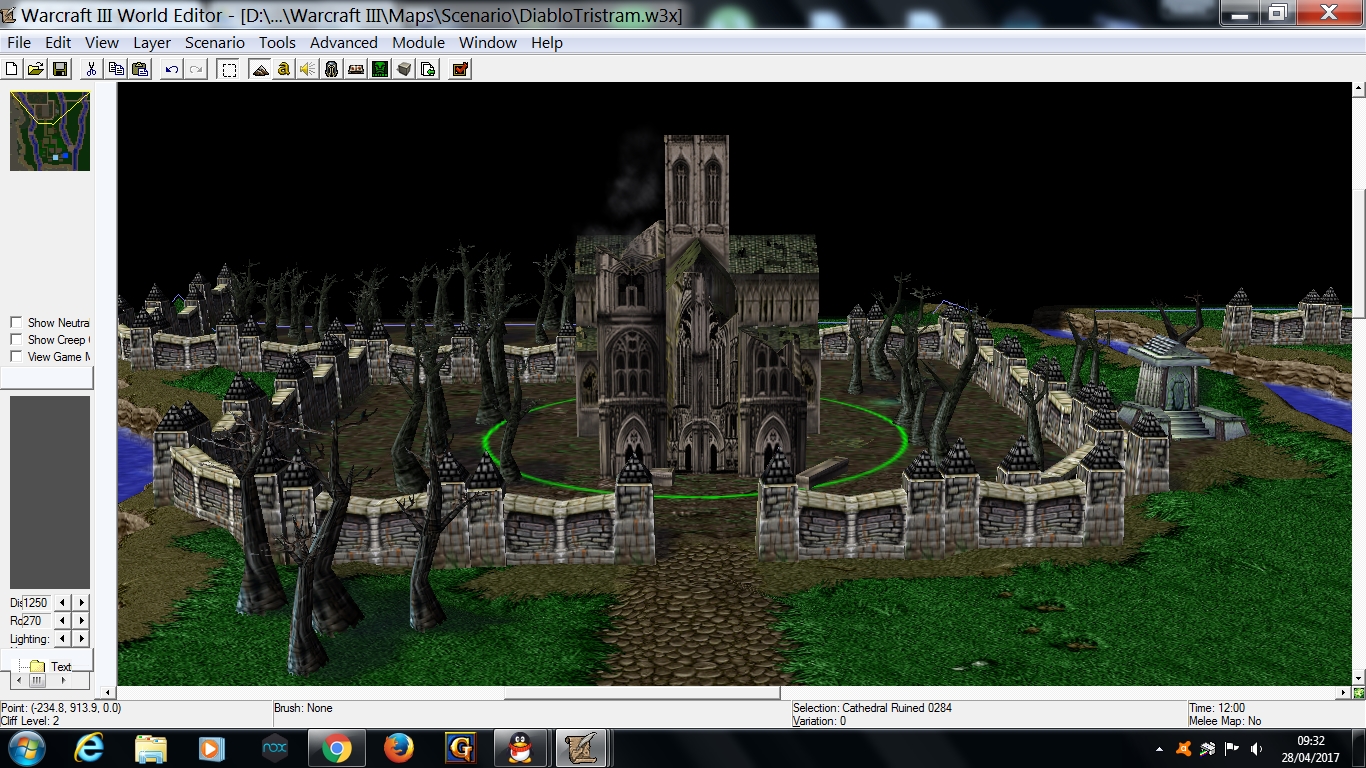Screen dimensions: 1366x768
Task: Open a map via the folder icon
Action: coord(36,69)
